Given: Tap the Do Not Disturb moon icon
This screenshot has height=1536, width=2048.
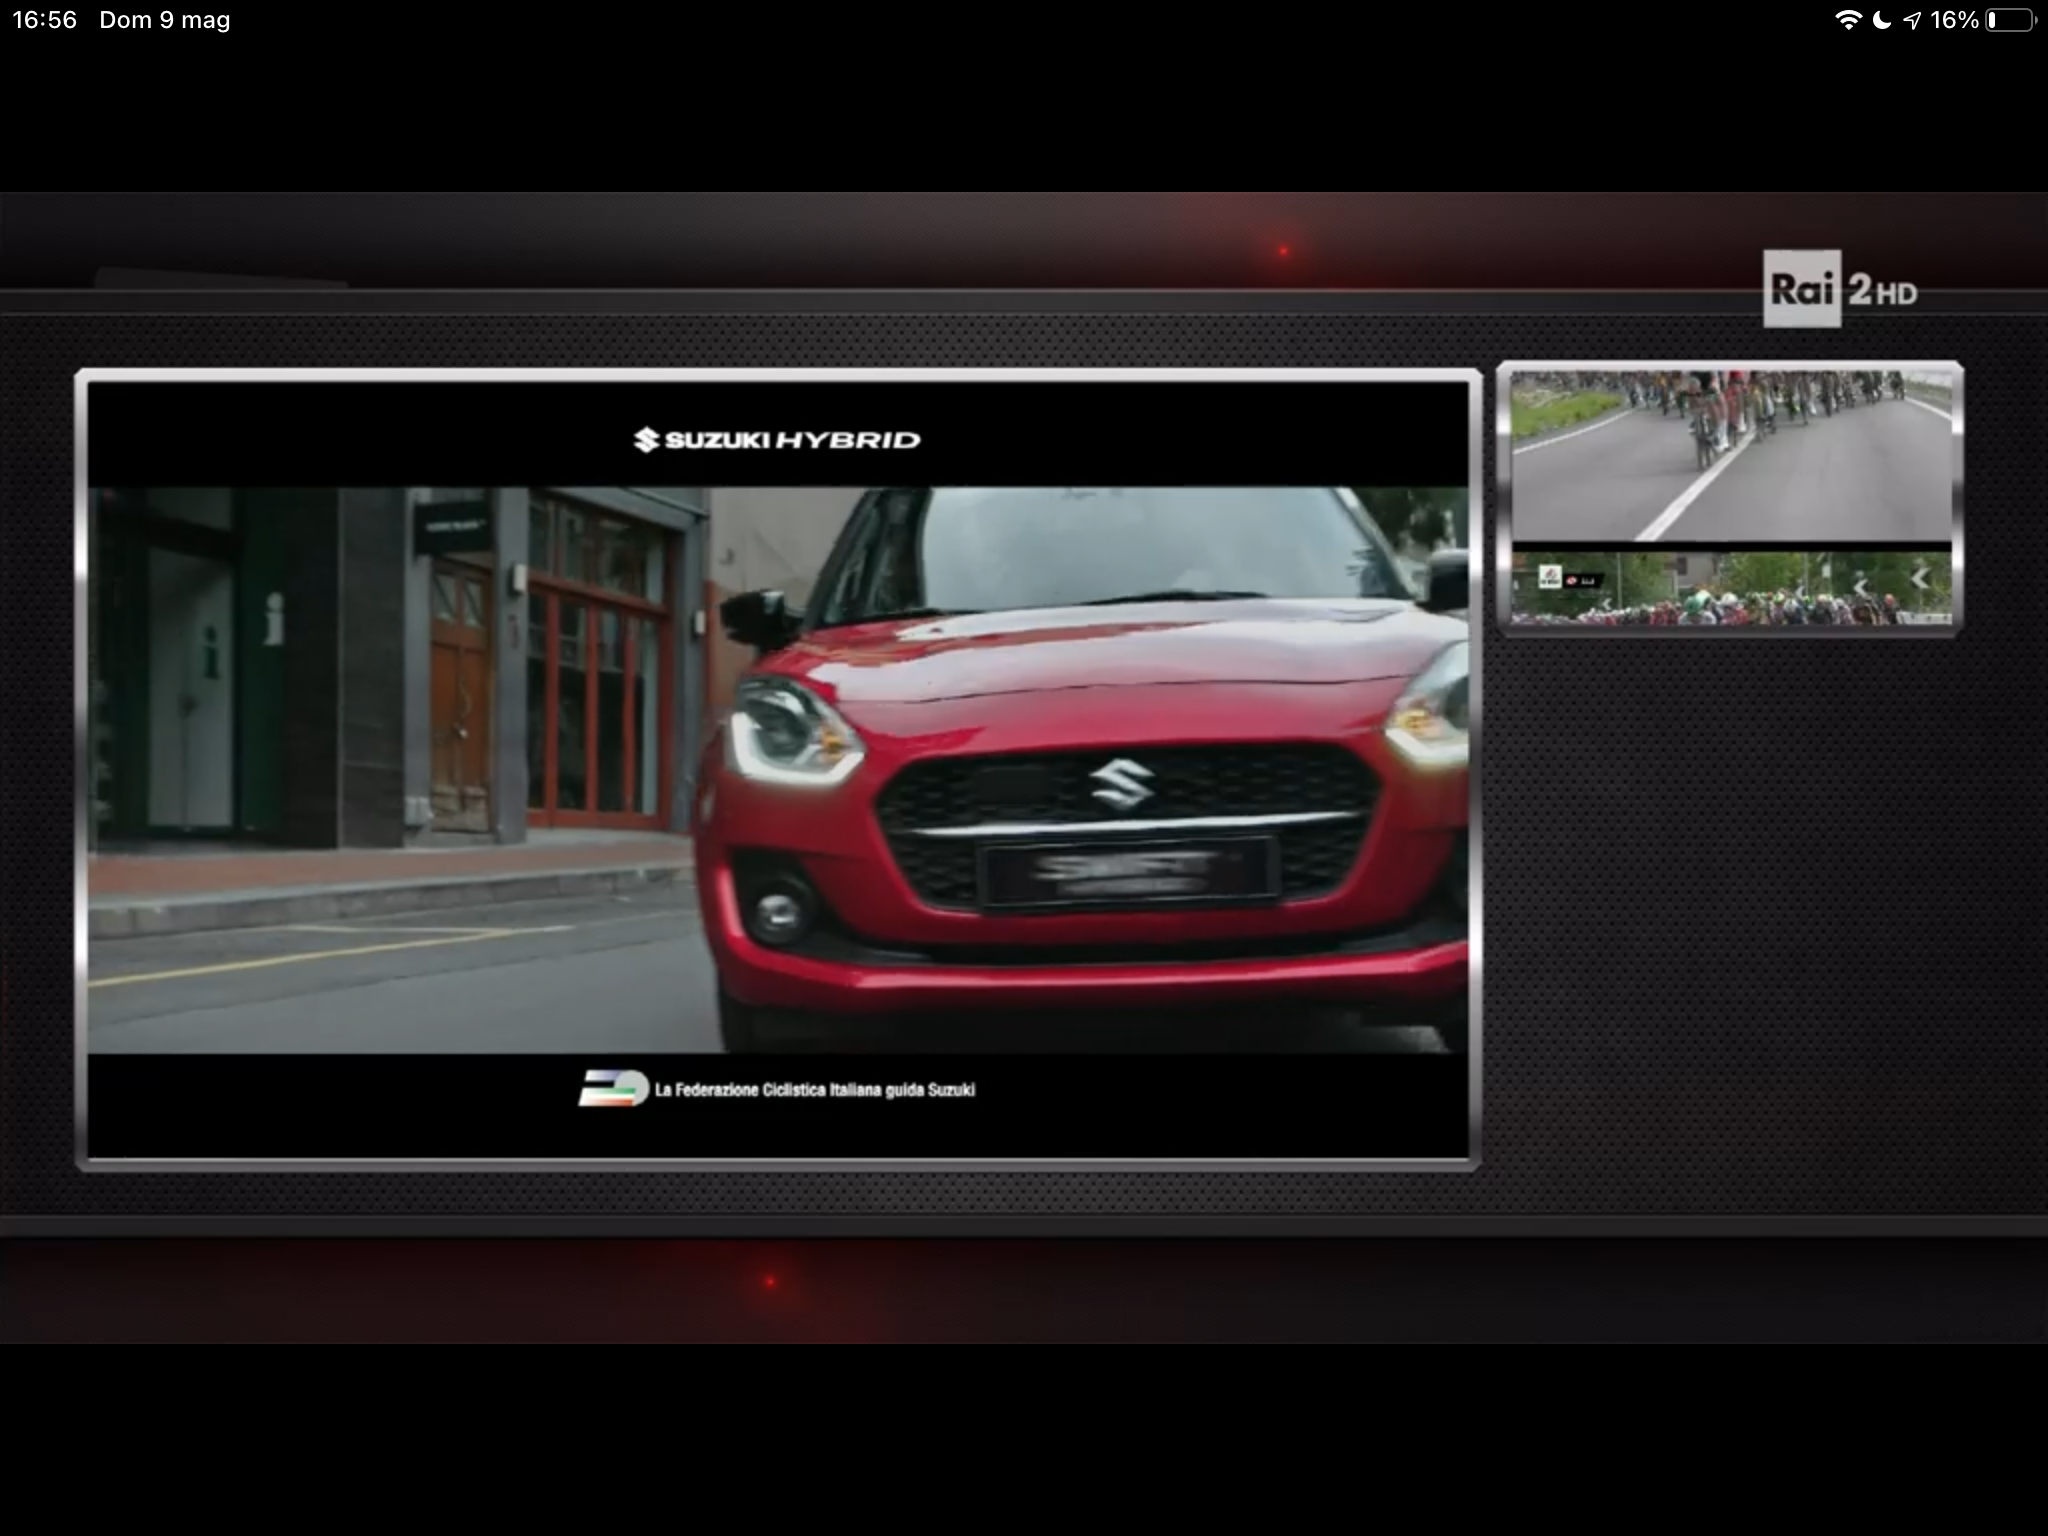Looking at the screenshot, I should 1881,20.
